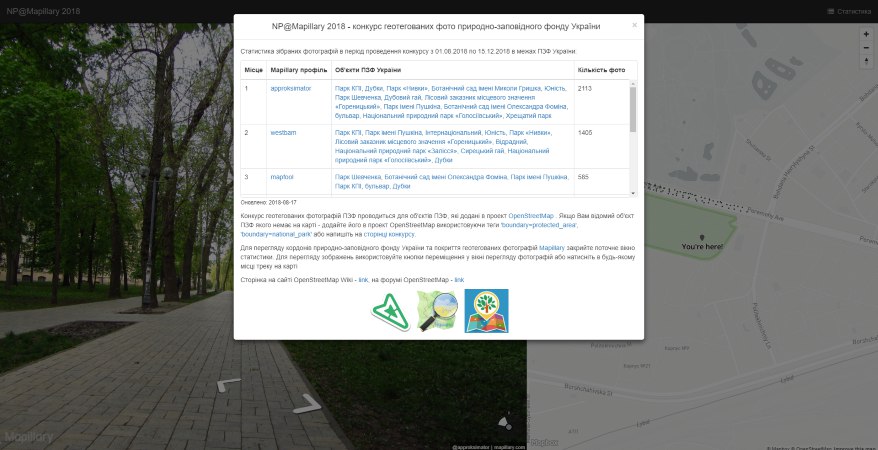Open 'Ботанічний сад імені Олександра Фоміна' in approksimator's row
This screenshot has height=450, width=878.
(x=506, y=106)
